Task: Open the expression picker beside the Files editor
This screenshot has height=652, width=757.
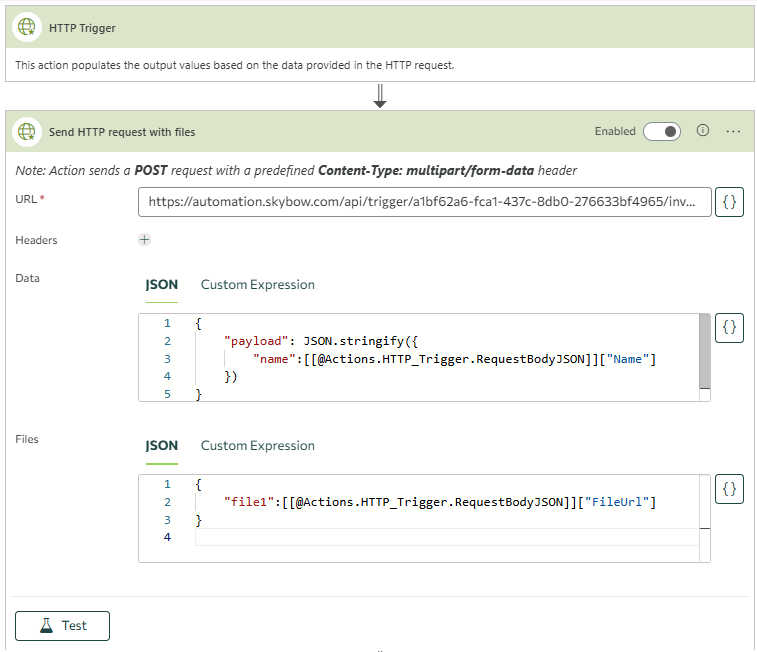Action: coord(729,489)
